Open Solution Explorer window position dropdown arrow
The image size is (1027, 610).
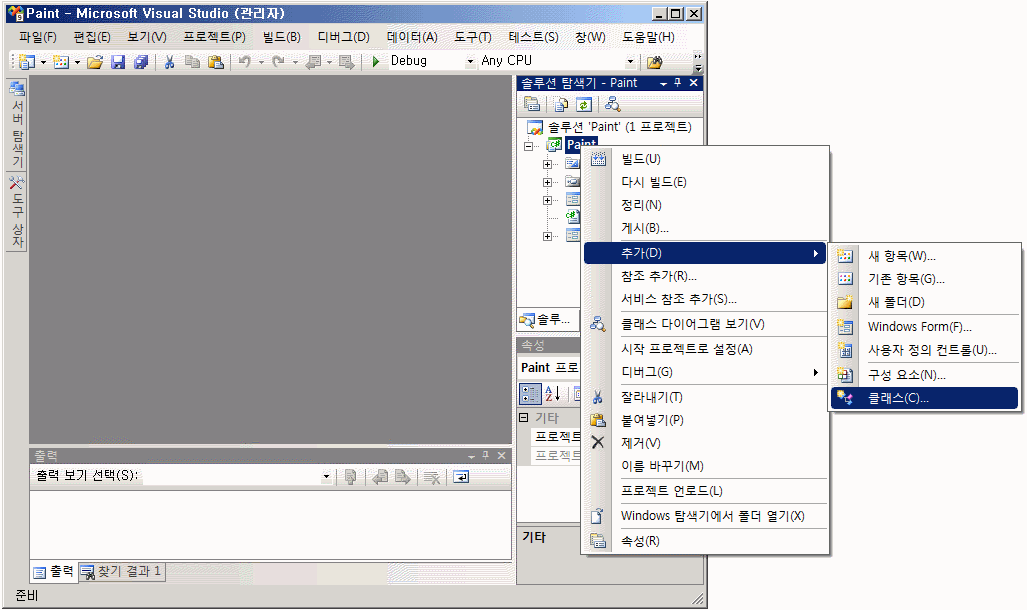coord(663,83)
